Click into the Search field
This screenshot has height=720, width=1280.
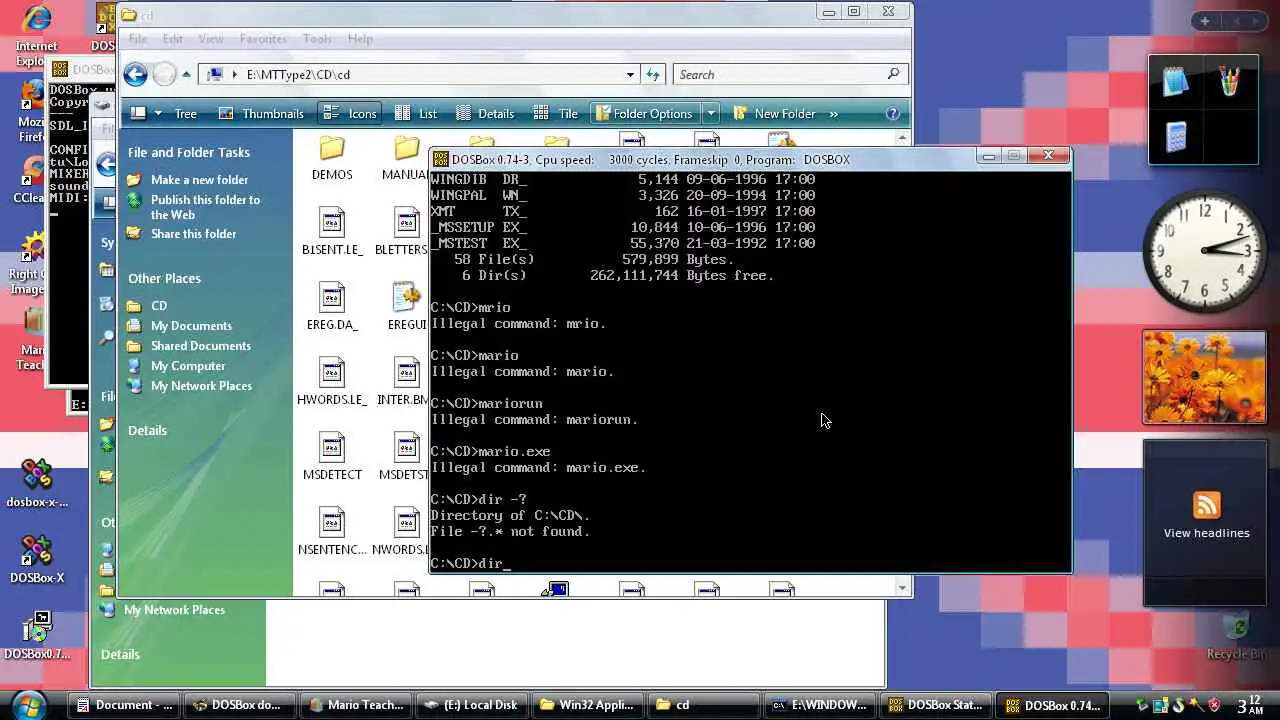pos(780,74)
